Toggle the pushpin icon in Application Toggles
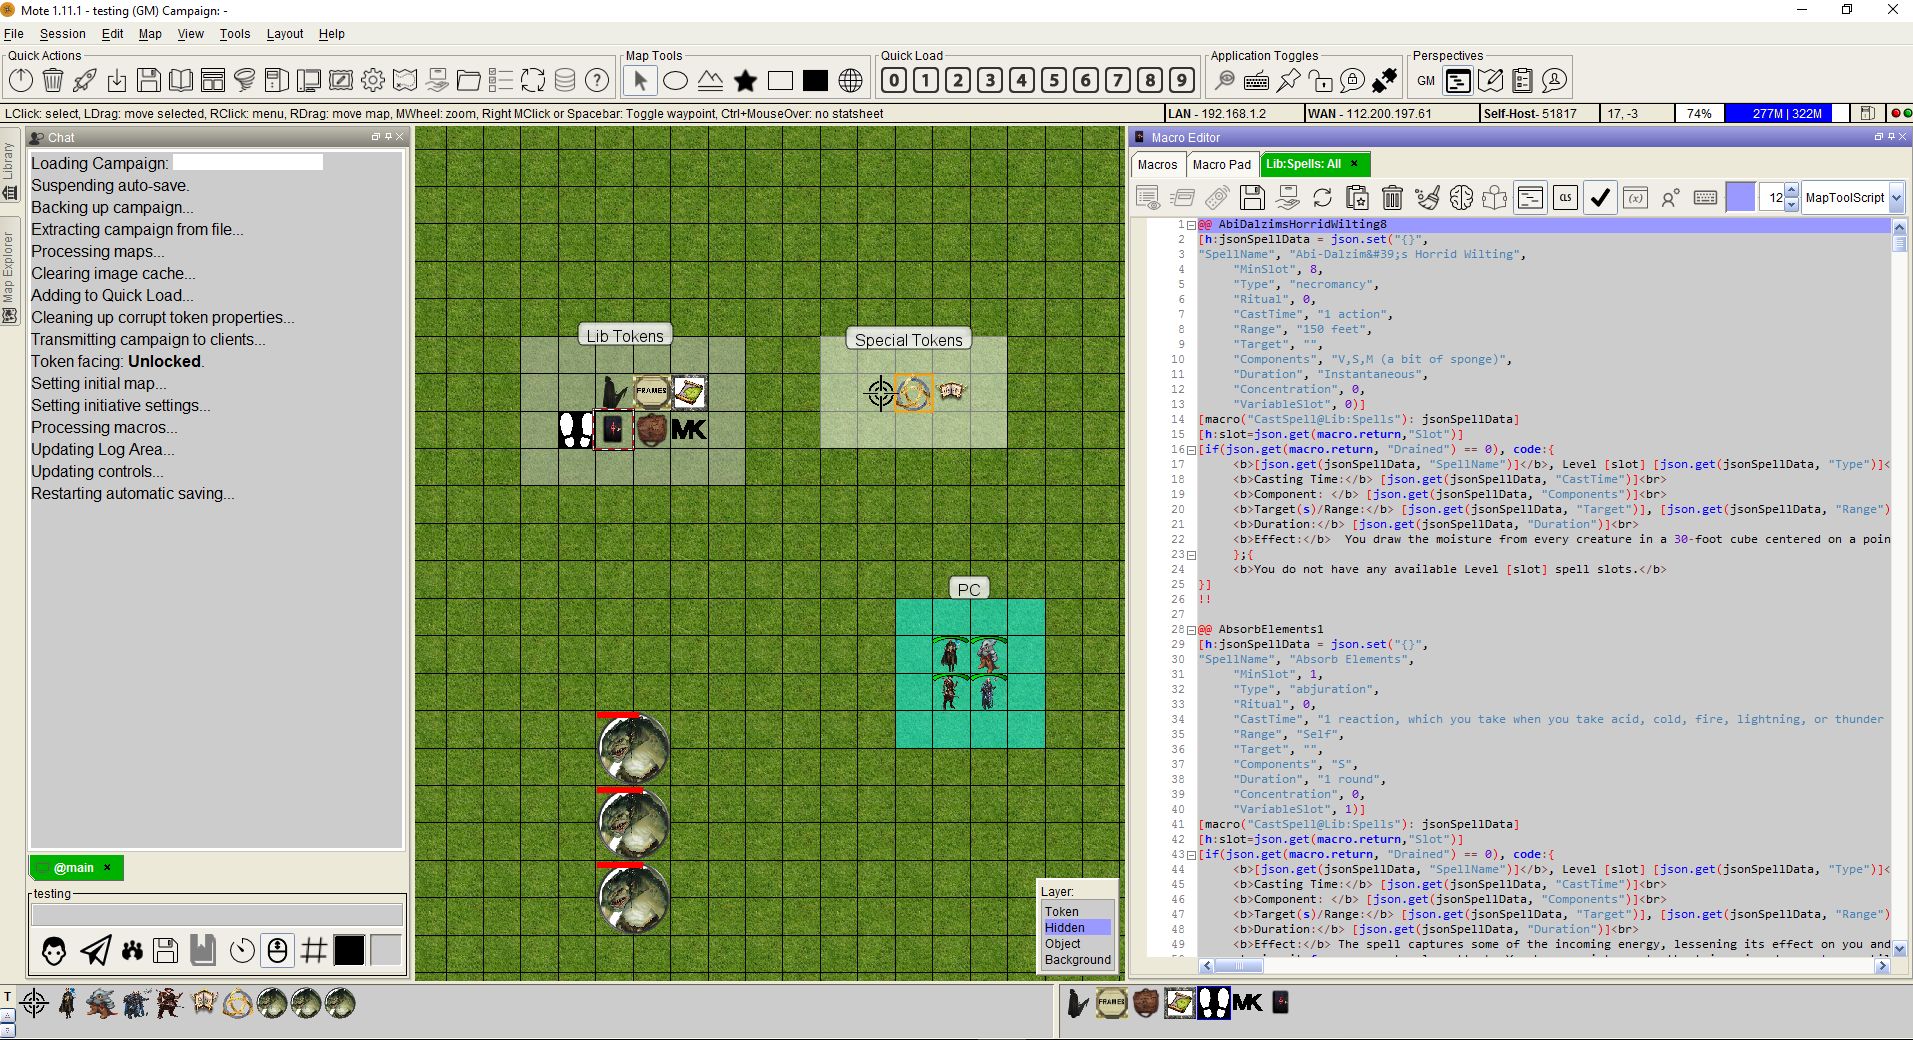 1289,80
